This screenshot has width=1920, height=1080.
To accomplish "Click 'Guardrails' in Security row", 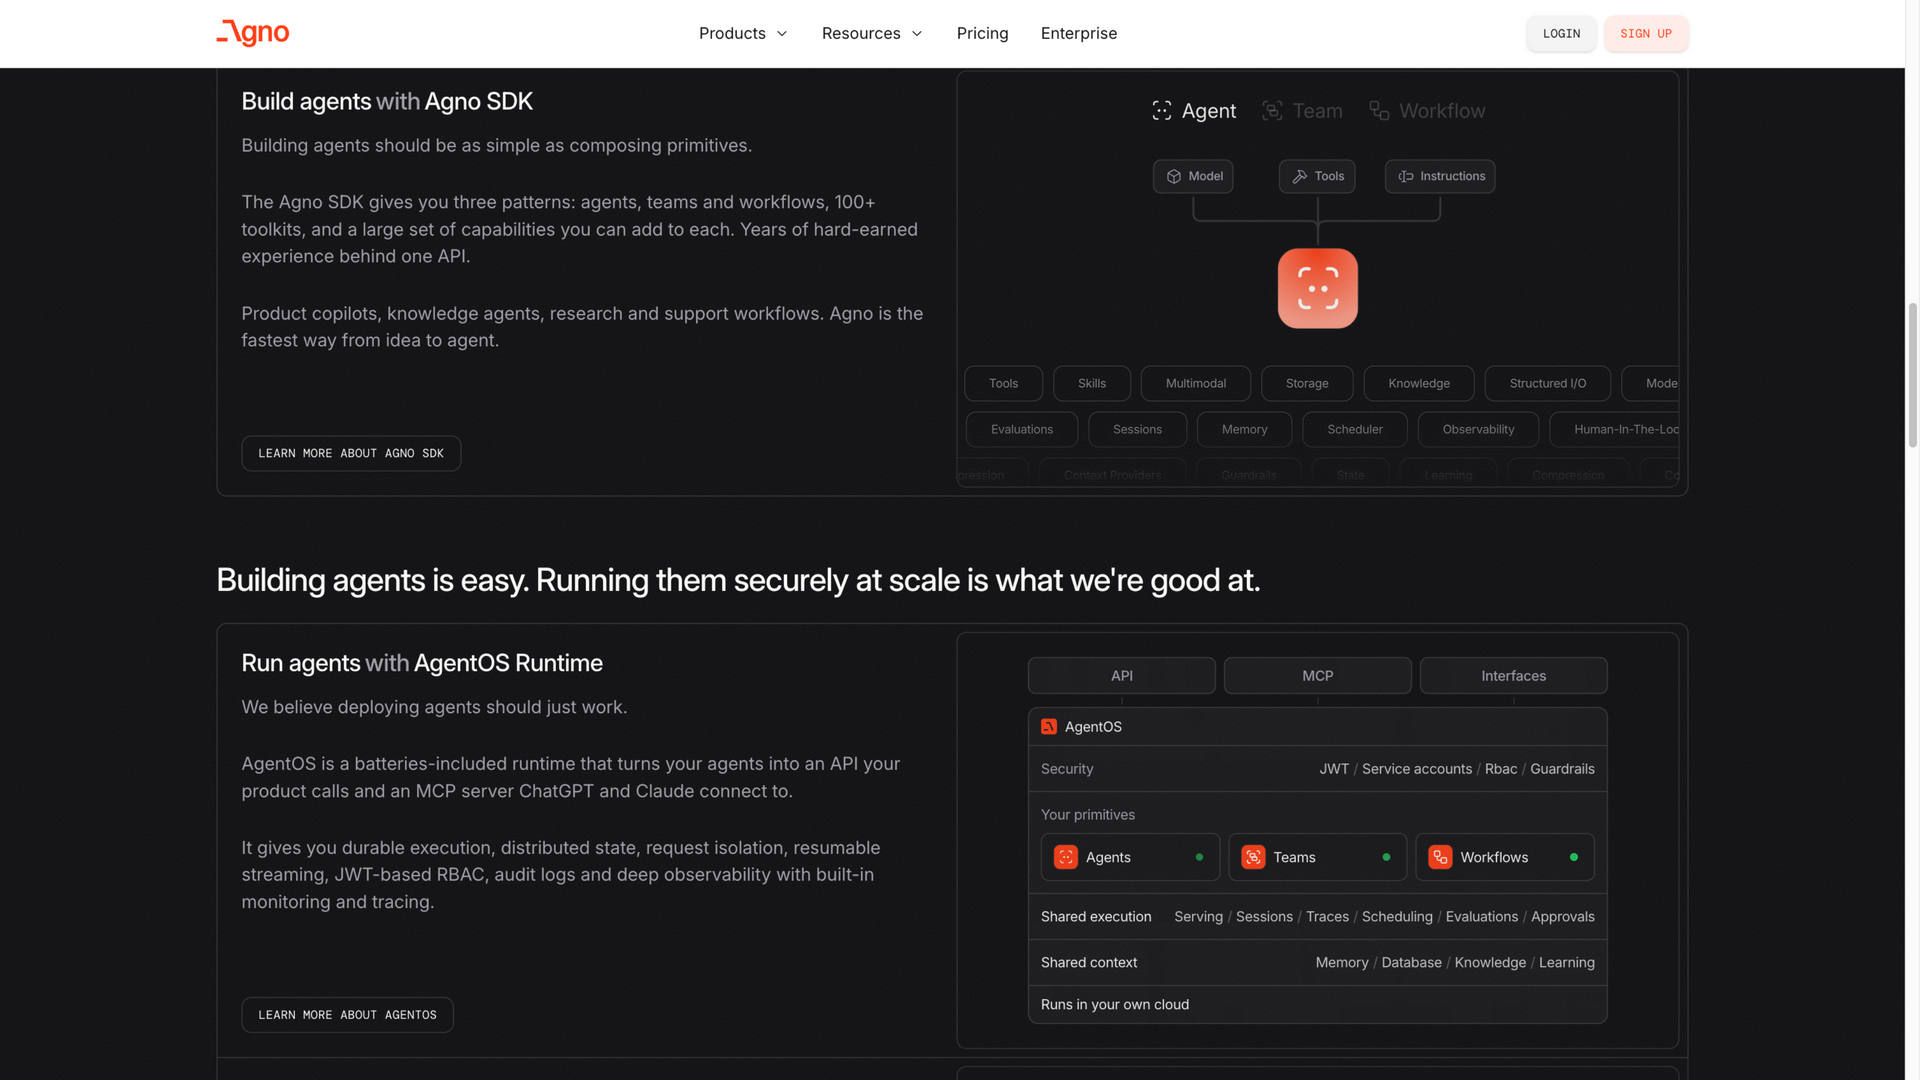I will 1562,770.
